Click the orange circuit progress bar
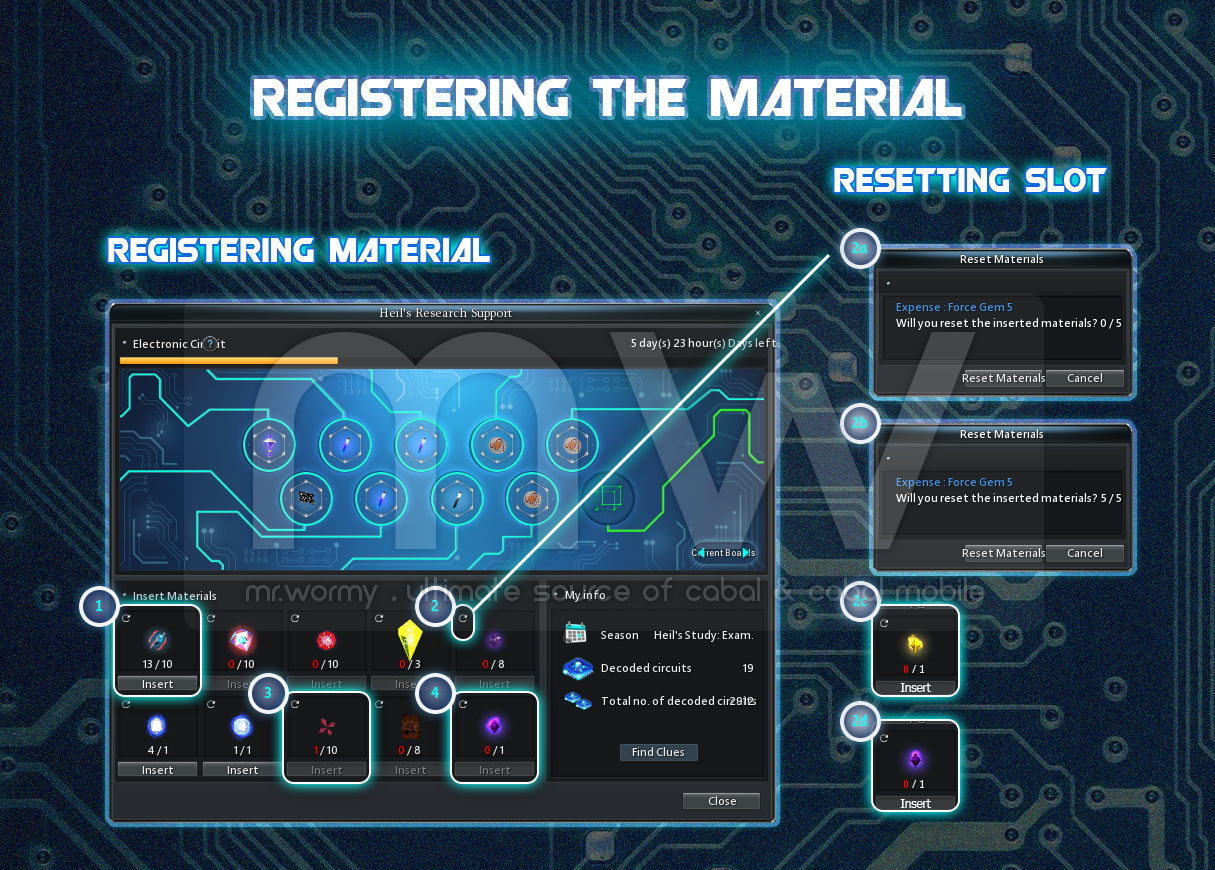The image size is (1215, 870). [x=229, y=360]
